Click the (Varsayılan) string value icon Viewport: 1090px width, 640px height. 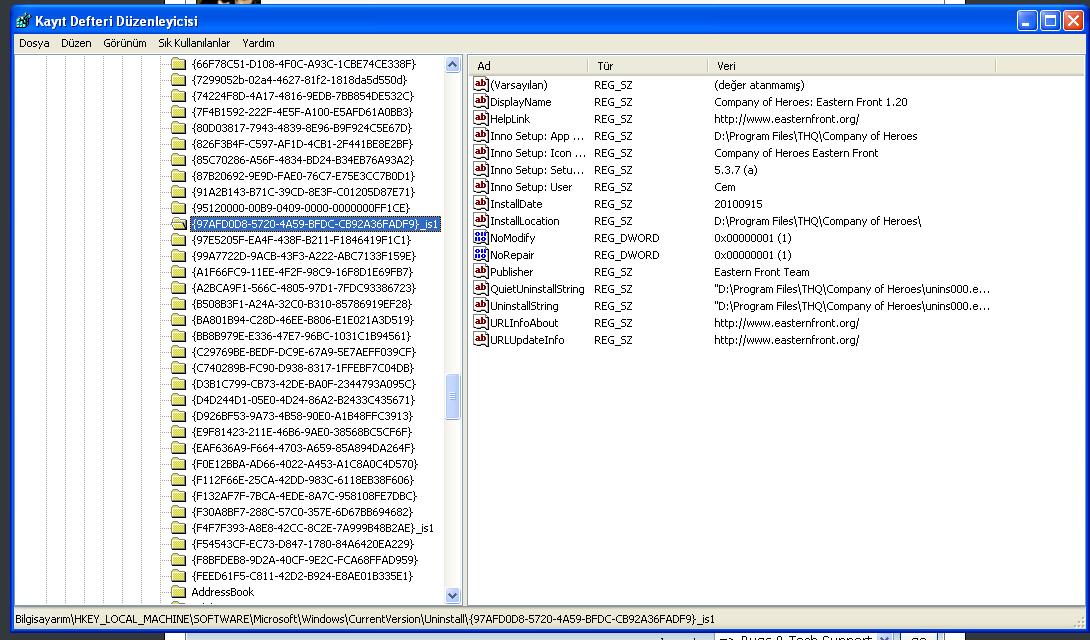point(480,84)
